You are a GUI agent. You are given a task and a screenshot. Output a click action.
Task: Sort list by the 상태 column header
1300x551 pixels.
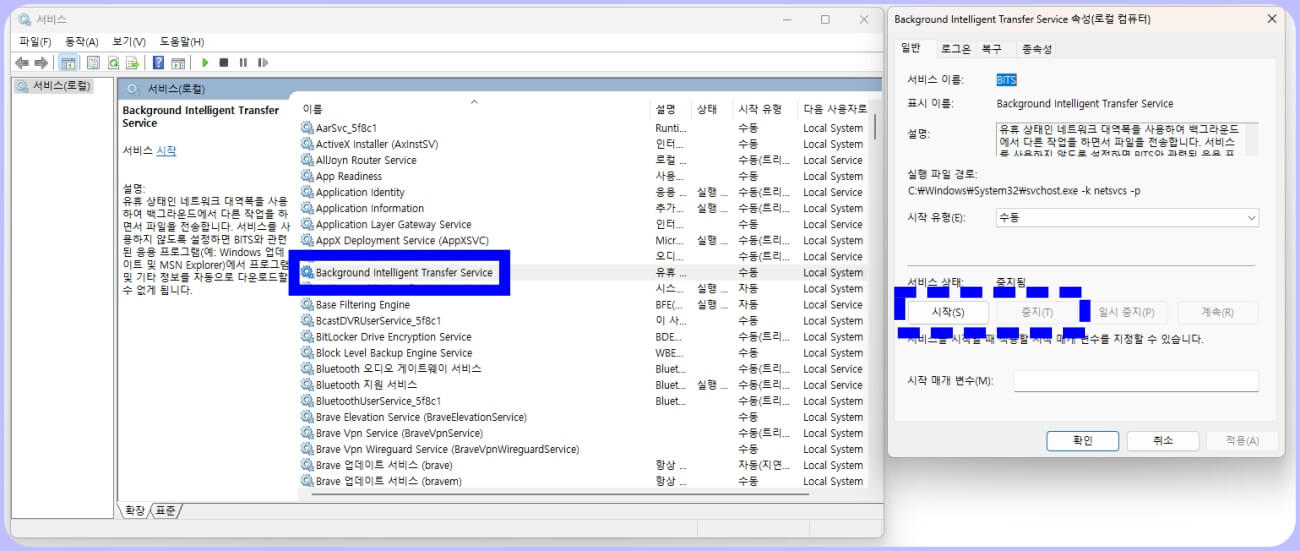point(711,109)
